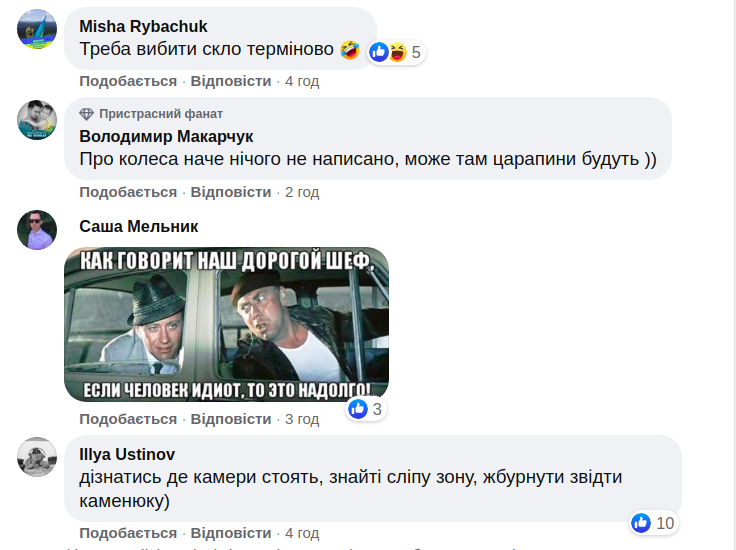Open the meme image in Саша Мельник's comment
Screen dimensions: 736x550
tap(226, 324)
